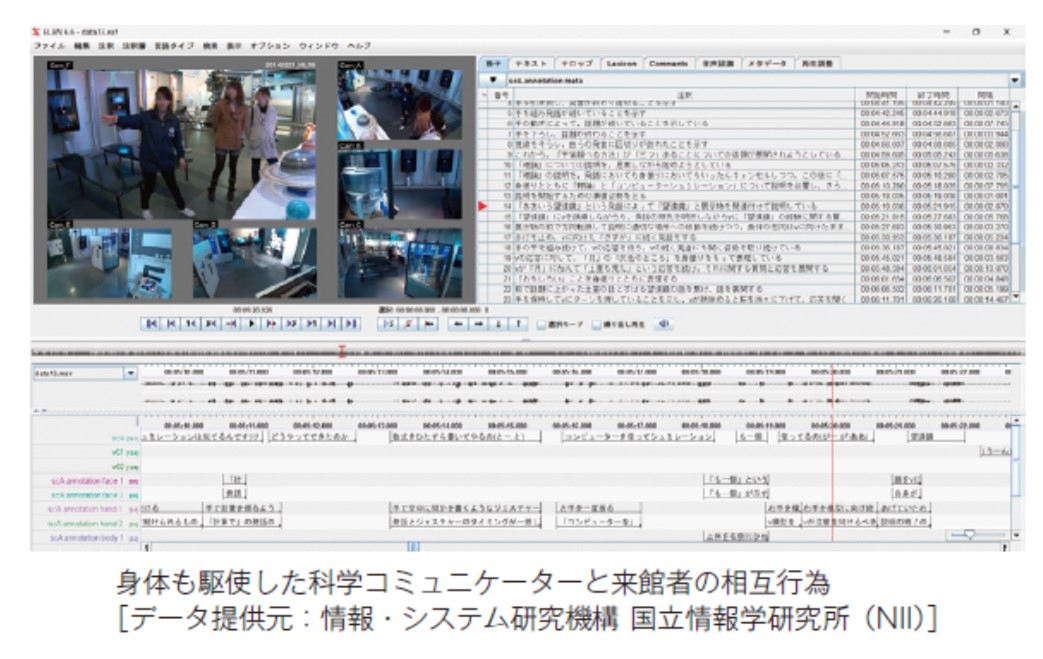Screen dimensions: 1043x659
Task: Enable the 選択モード checkbox
Action: click(541, 324)
